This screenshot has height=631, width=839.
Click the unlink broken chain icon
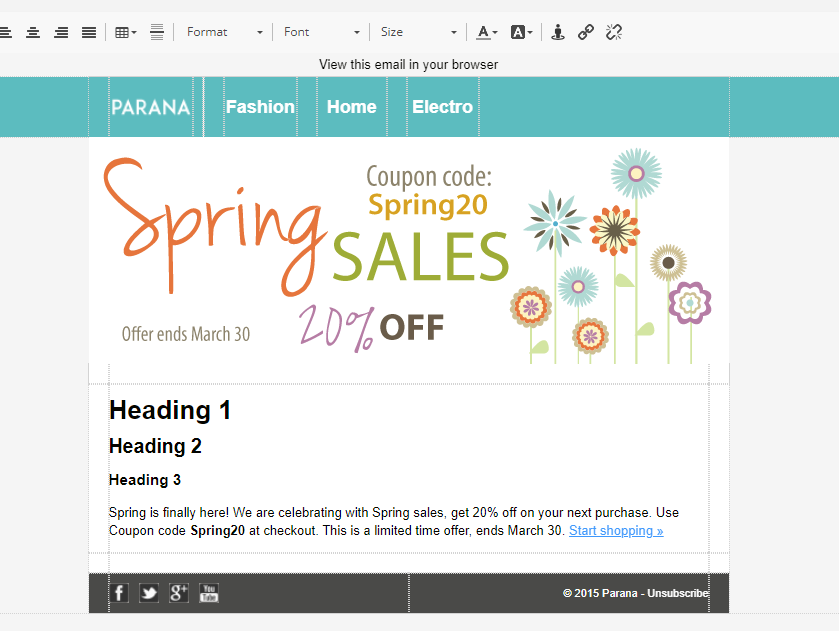614,32
